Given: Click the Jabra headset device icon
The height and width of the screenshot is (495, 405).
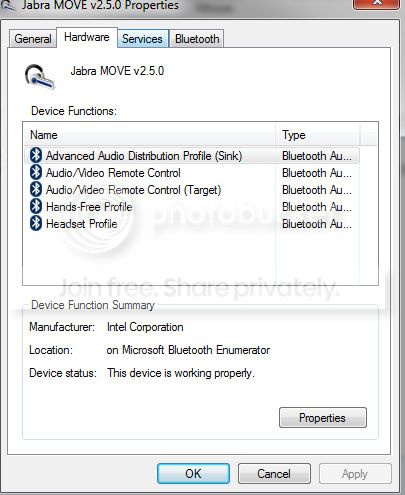Looking at the screenshot, I should 39,76.
